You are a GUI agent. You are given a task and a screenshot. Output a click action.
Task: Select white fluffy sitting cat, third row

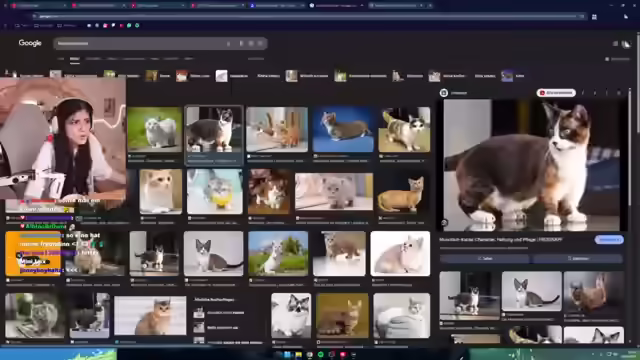400,253
